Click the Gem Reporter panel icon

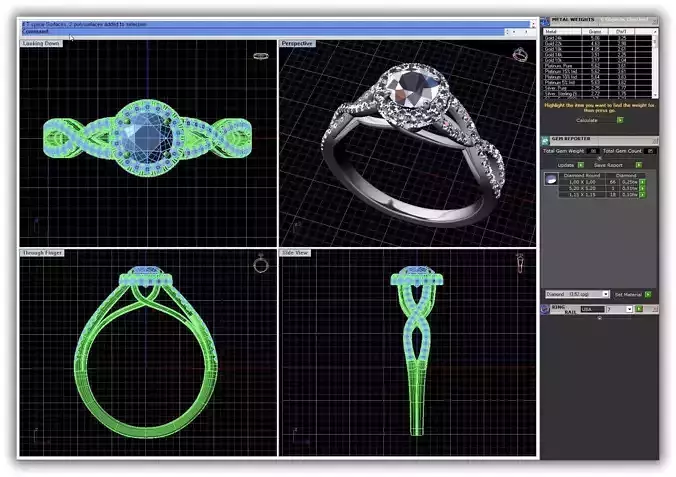tap(545, 141)
